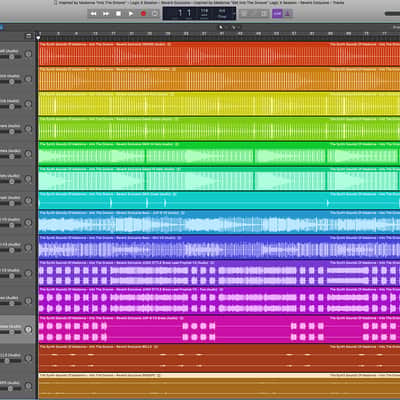
Task: Click the time signature and key display
Action: (x=222, y=13)
